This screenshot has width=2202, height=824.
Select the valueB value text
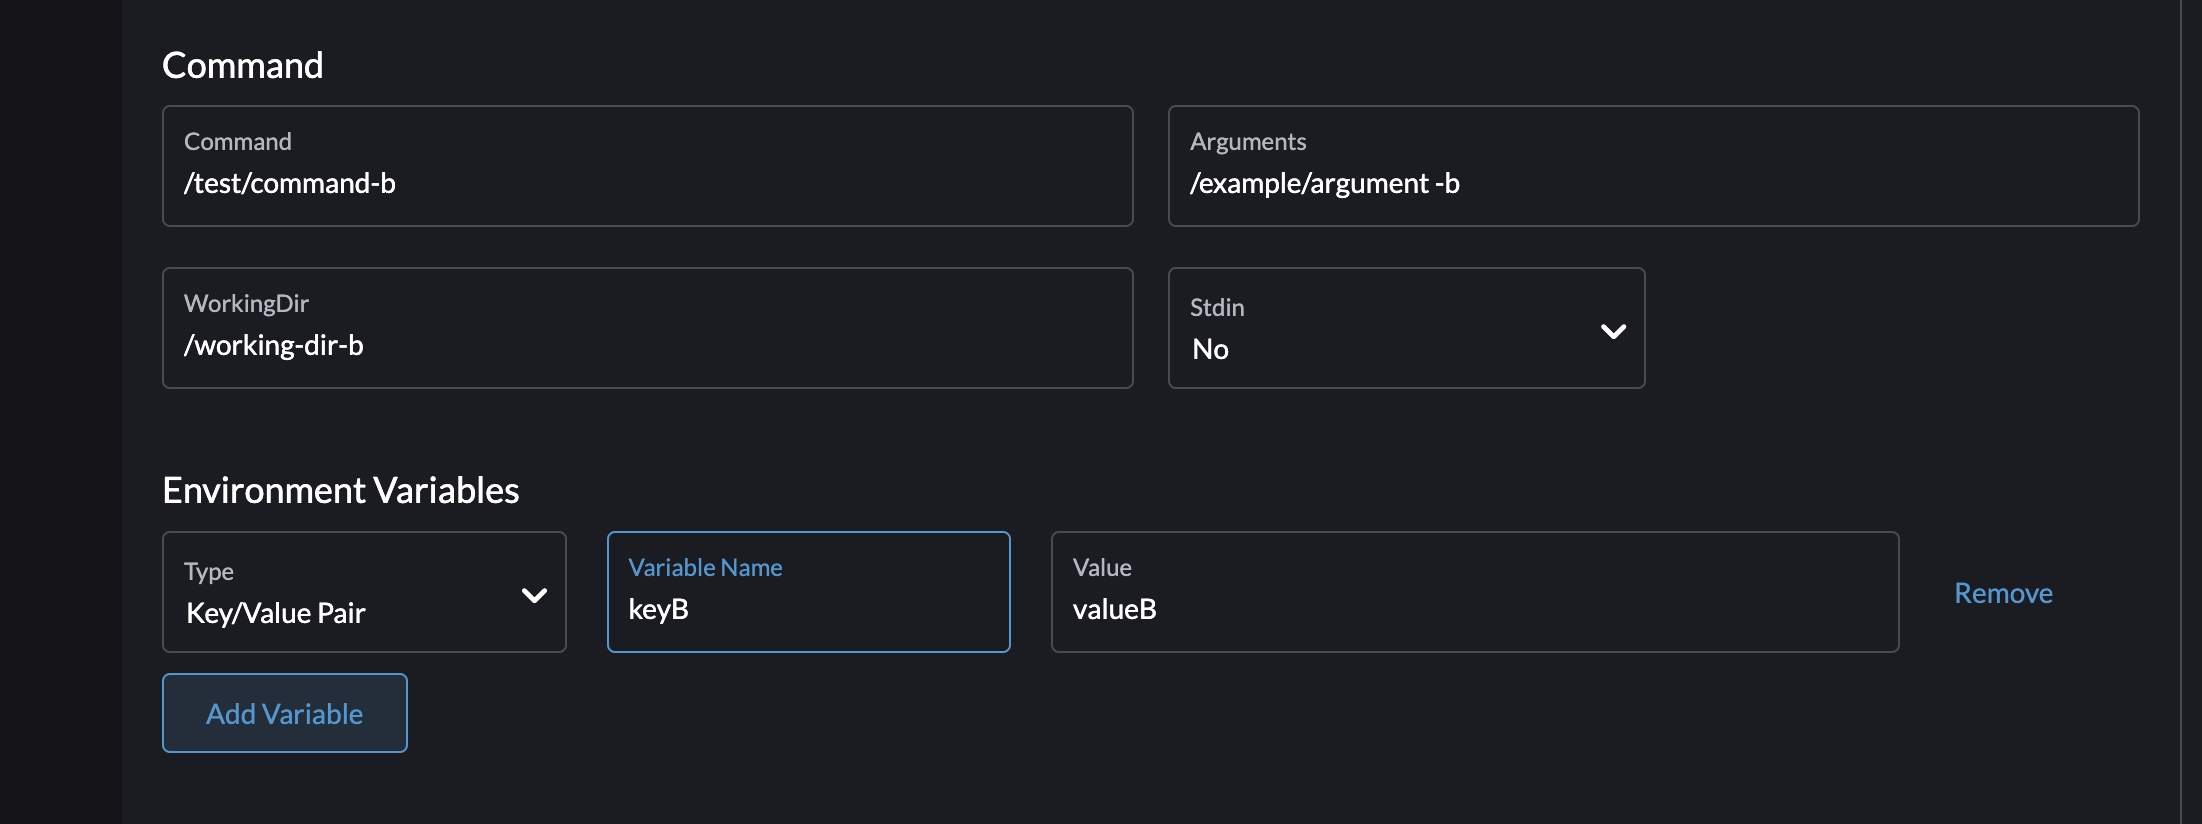point(1114,608)
